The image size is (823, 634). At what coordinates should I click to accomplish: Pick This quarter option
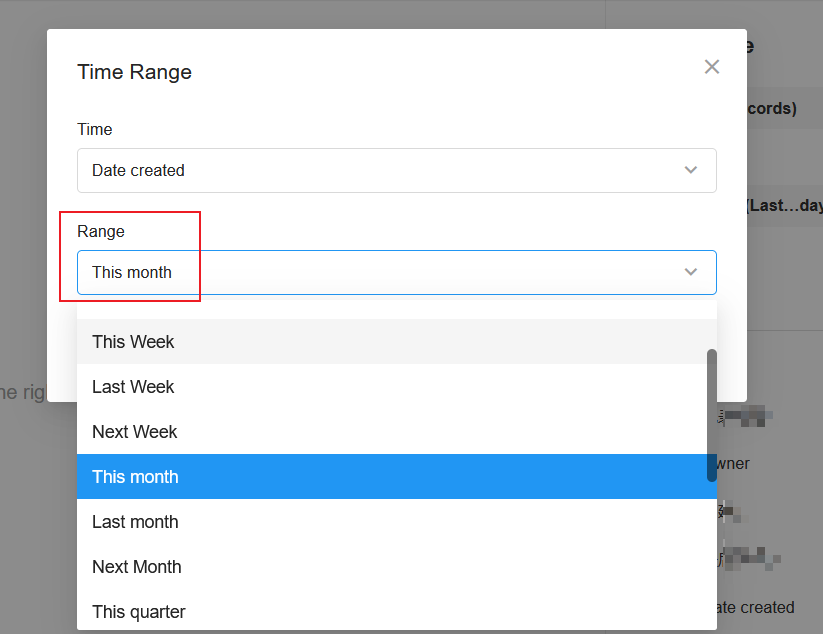point(397,611)
